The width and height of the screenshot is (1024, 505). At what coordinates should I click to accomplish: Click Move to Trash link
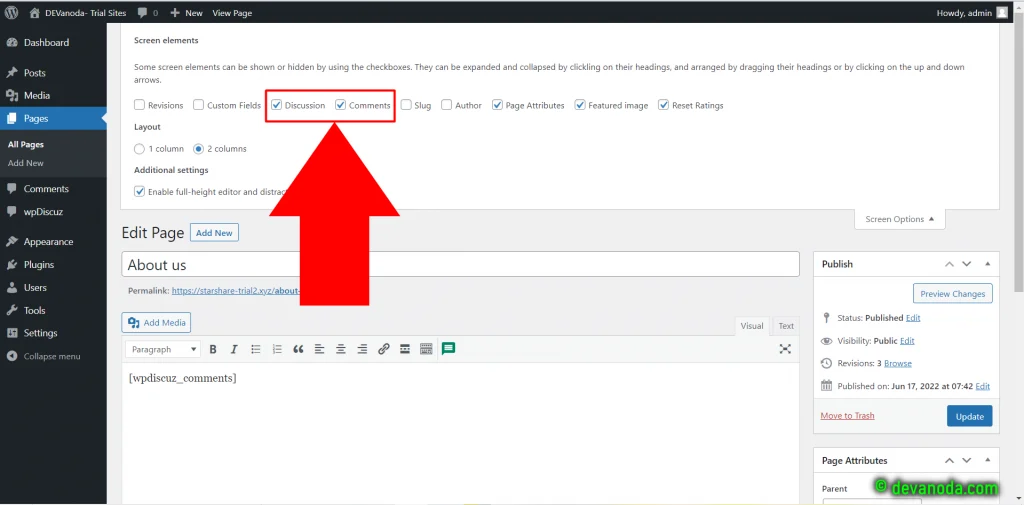point(848,415)
